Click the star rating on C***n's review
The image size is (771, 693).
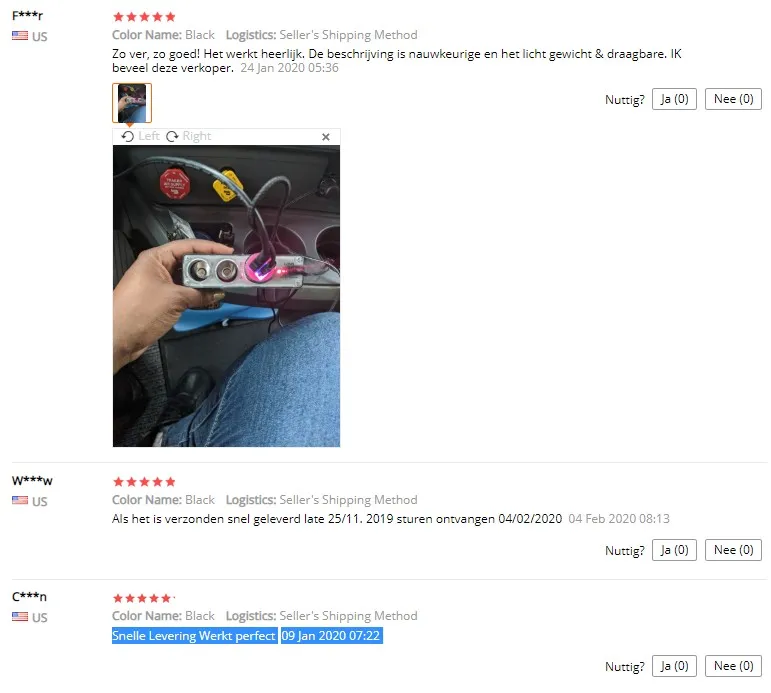pos(143,599)
